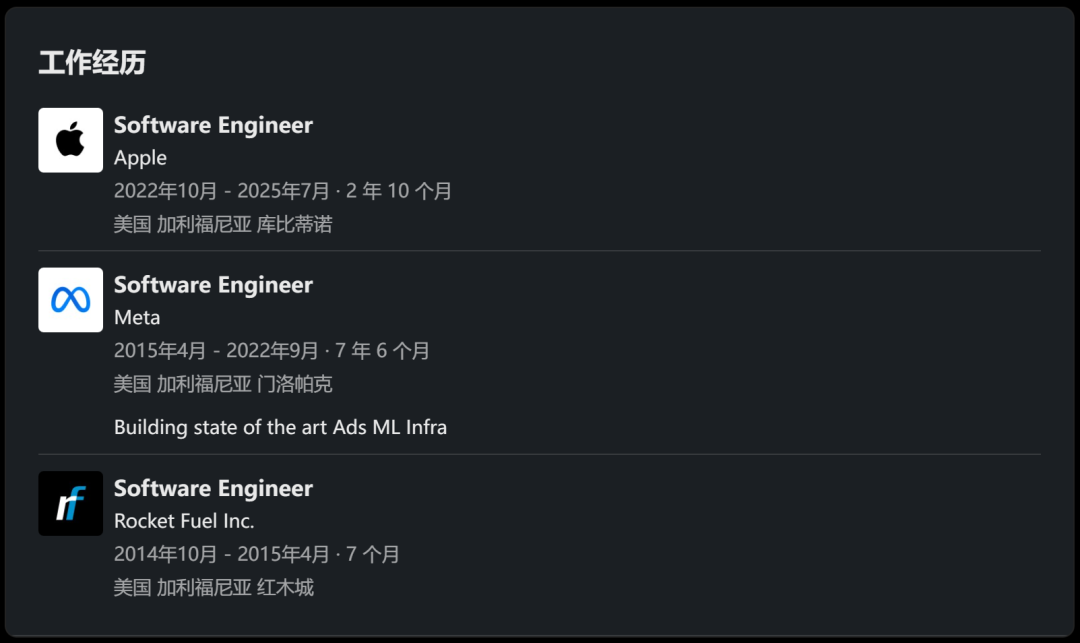
Task: Open the Software Engineer role at Apple
Action: (x=213, y=125)
